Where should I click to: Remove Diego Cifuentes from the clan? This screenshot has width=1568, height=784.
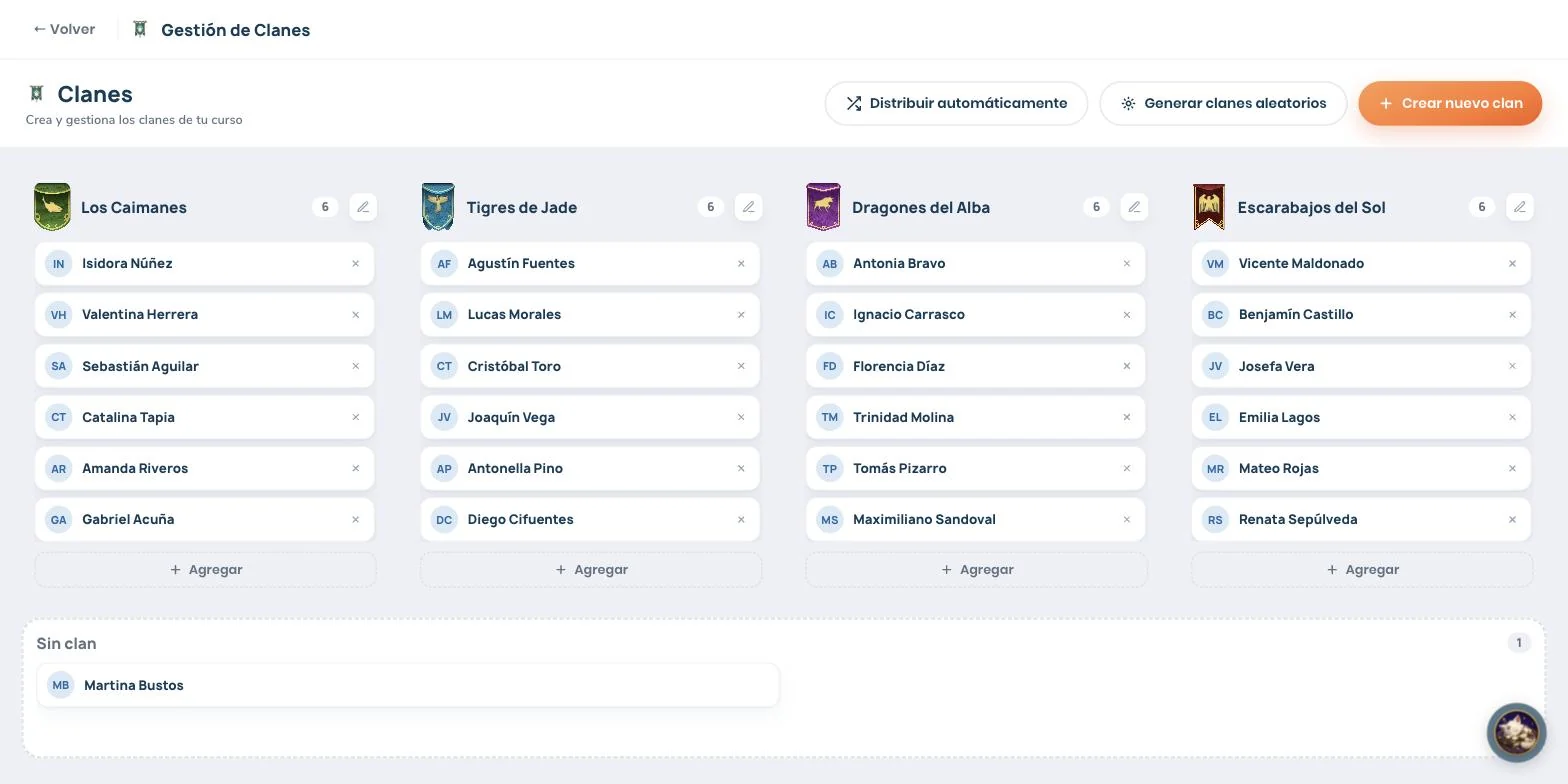coord(741,520)
